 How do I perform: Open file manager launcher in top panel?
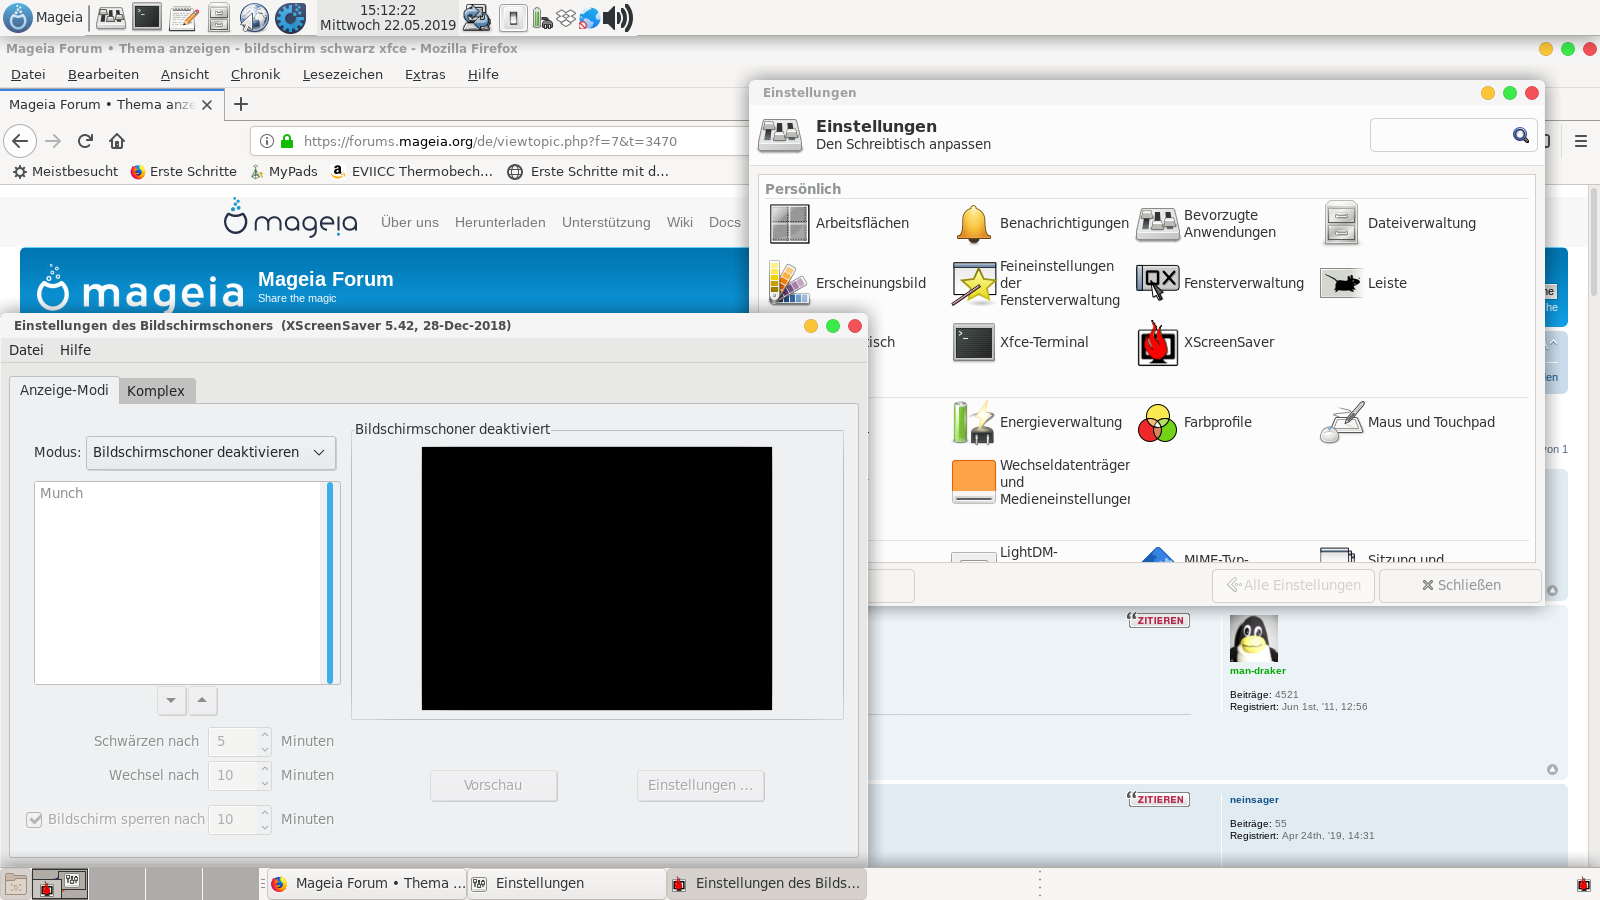pos(219,17)
